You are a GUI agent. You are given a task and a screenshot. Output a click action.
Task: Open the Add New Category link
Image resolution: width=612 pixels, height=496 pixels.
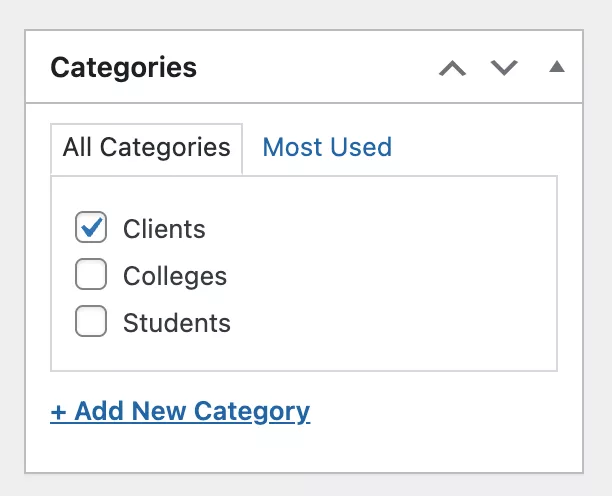180,412
